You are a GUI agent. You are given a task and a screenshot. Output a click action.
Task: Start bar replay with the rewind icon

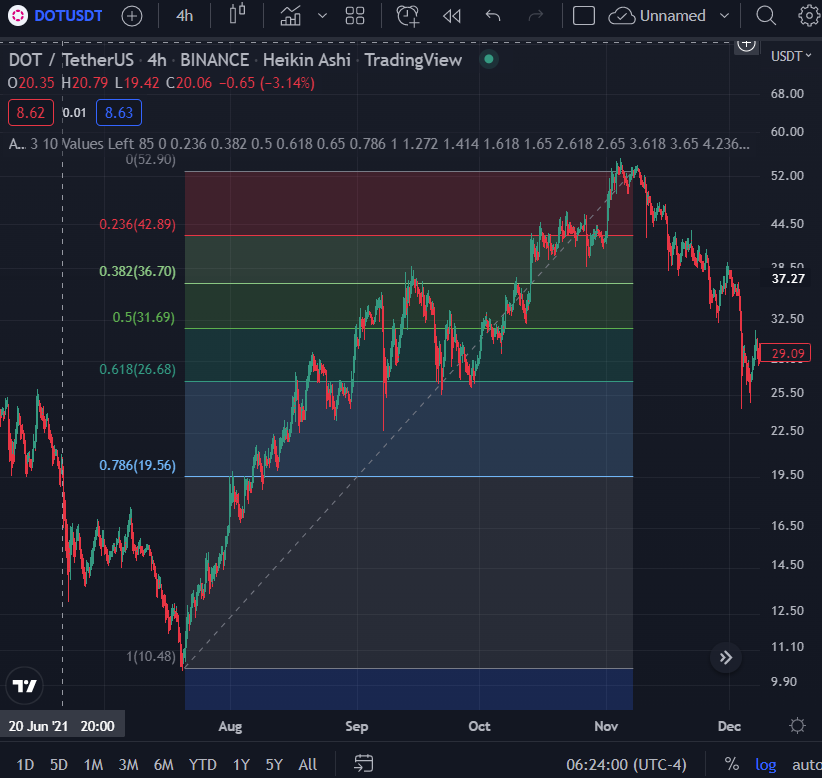(x=451, y=16)
